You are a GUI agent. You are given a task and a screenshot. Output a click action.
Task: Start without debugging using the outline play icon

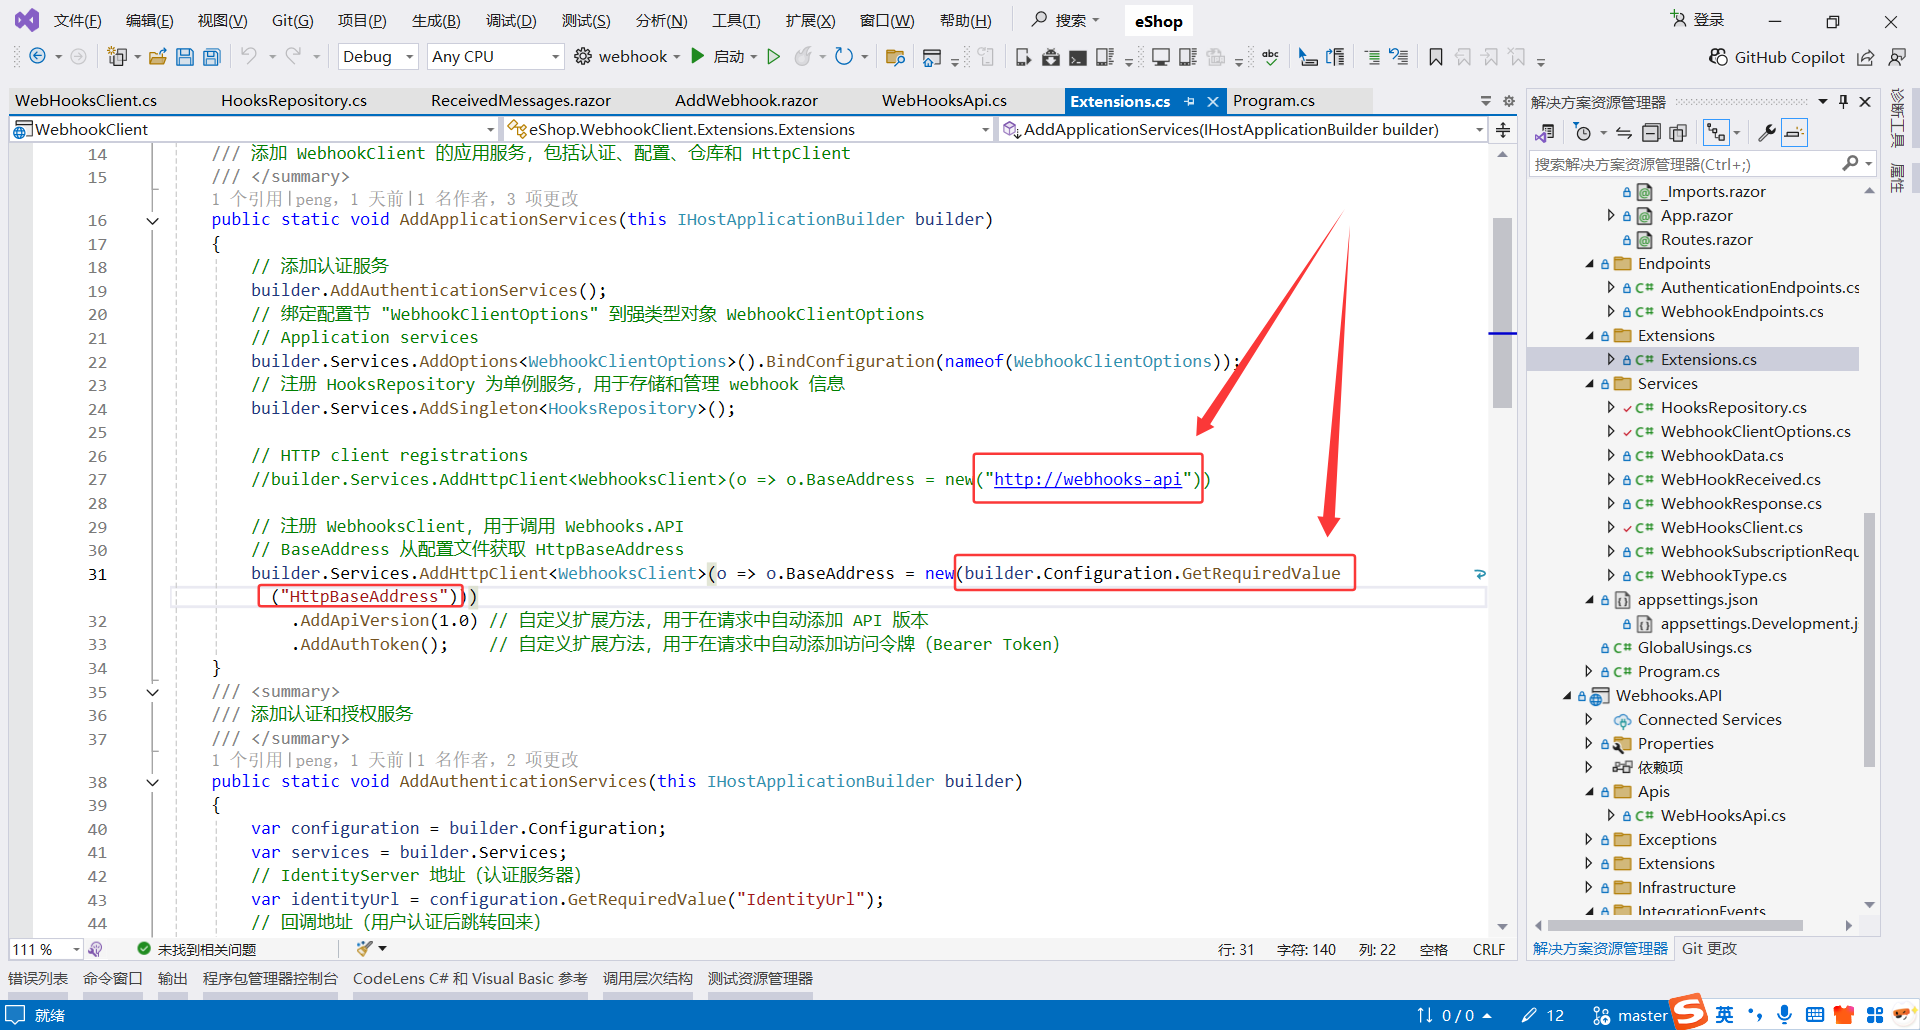[x=773, y=57]
